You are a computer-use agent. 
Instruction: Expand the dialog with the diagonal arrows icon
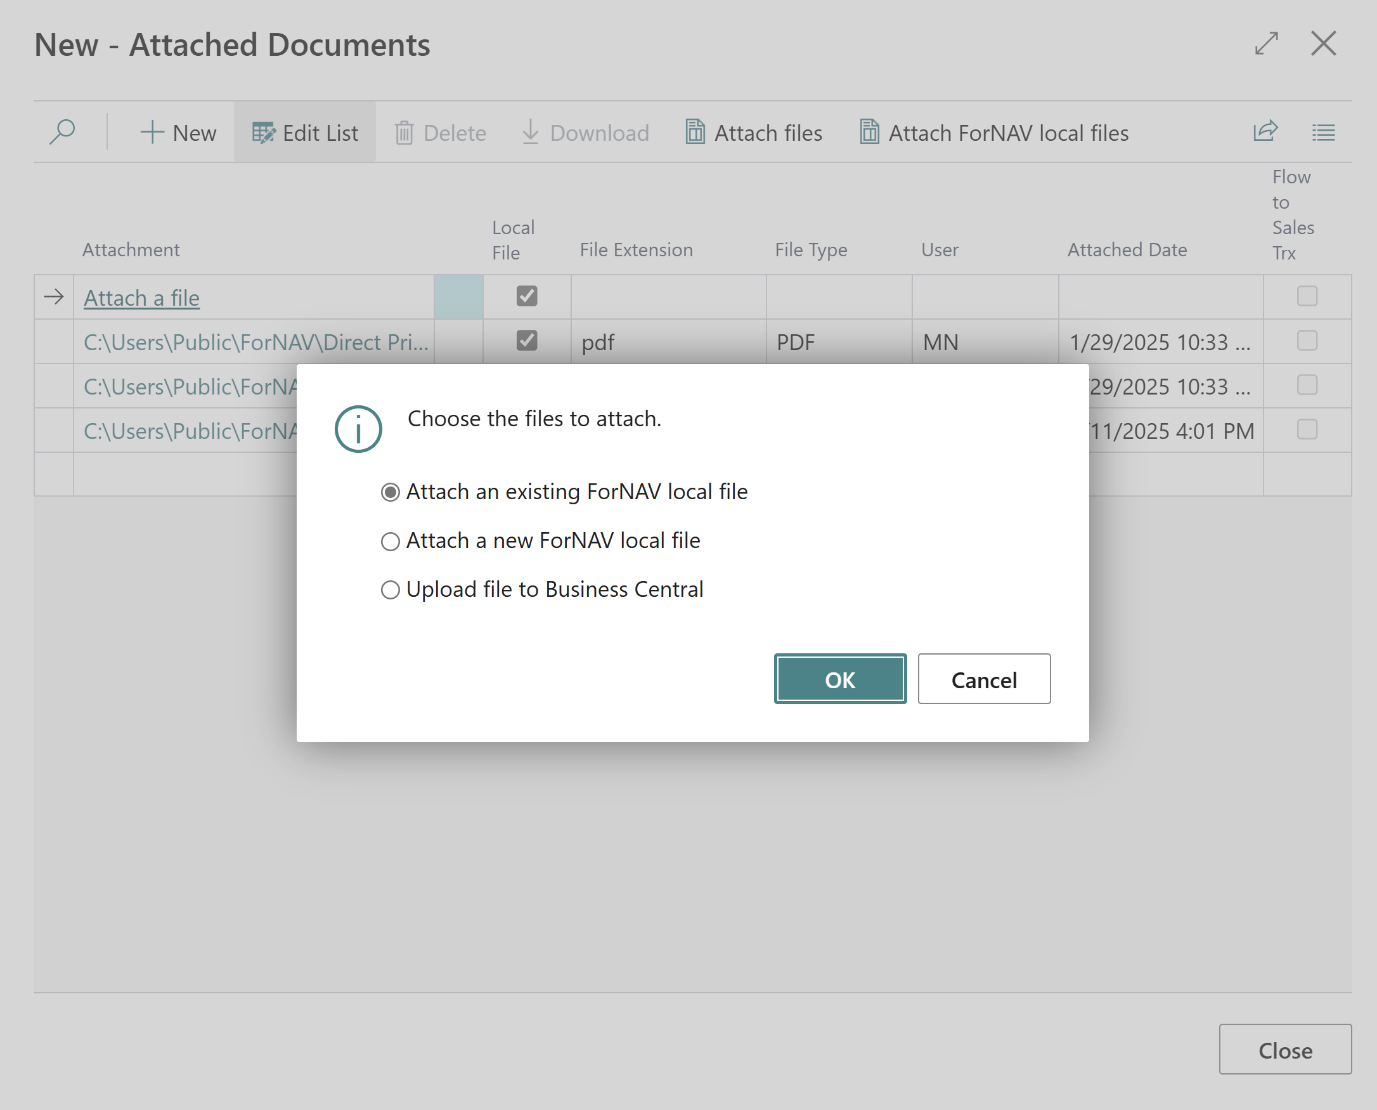click(x=1267, y=44)
